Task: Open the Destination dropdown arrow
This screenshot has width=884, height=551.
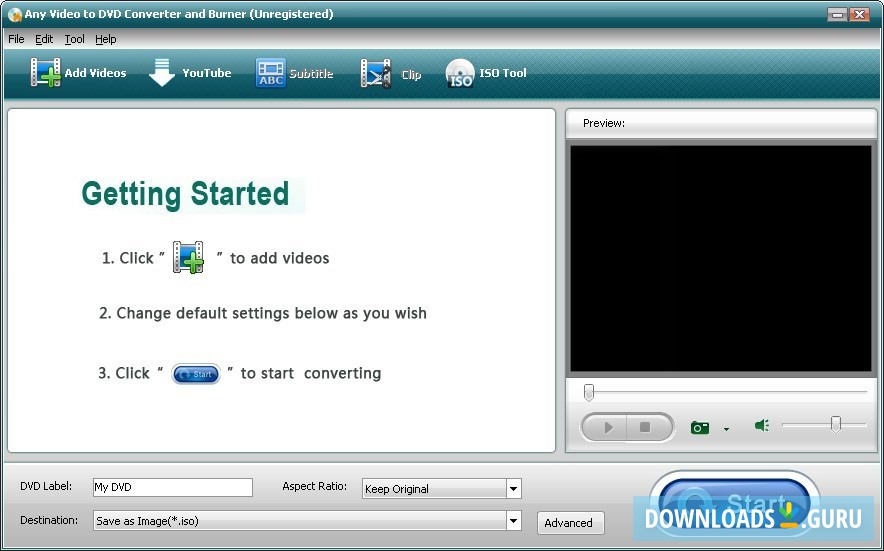Action: [514, 521]
